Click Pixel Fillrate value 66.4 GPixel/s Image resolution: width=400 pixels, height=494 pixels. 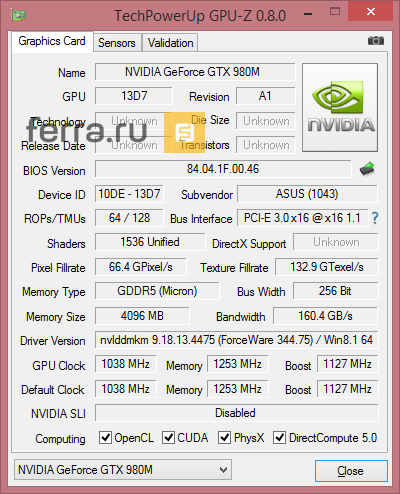[141, 267]
